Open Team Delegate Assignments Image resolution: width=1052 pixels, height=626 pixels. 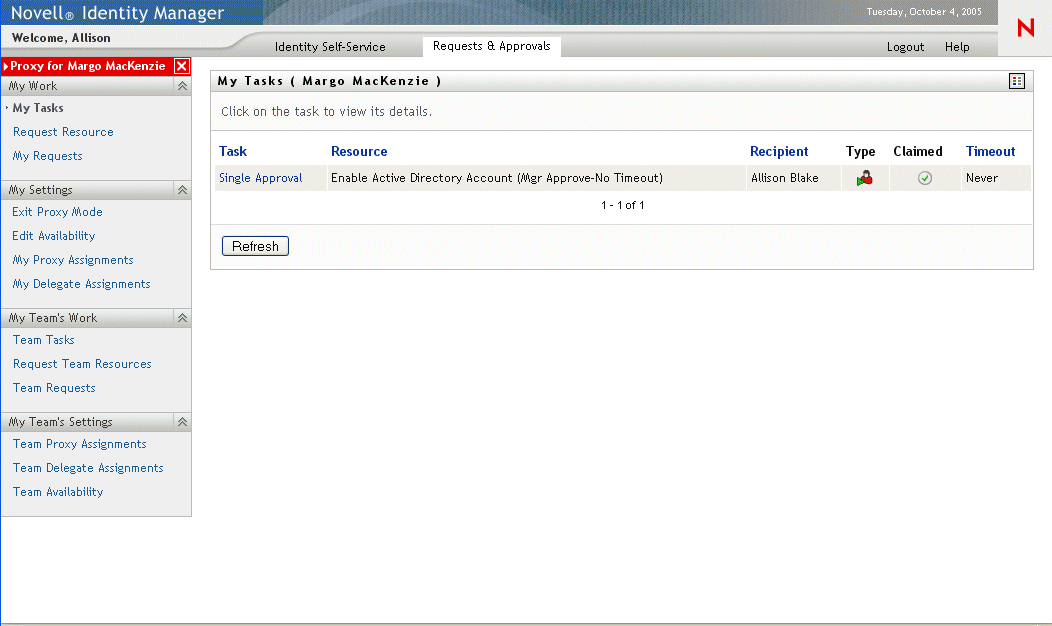click(88, 468)
